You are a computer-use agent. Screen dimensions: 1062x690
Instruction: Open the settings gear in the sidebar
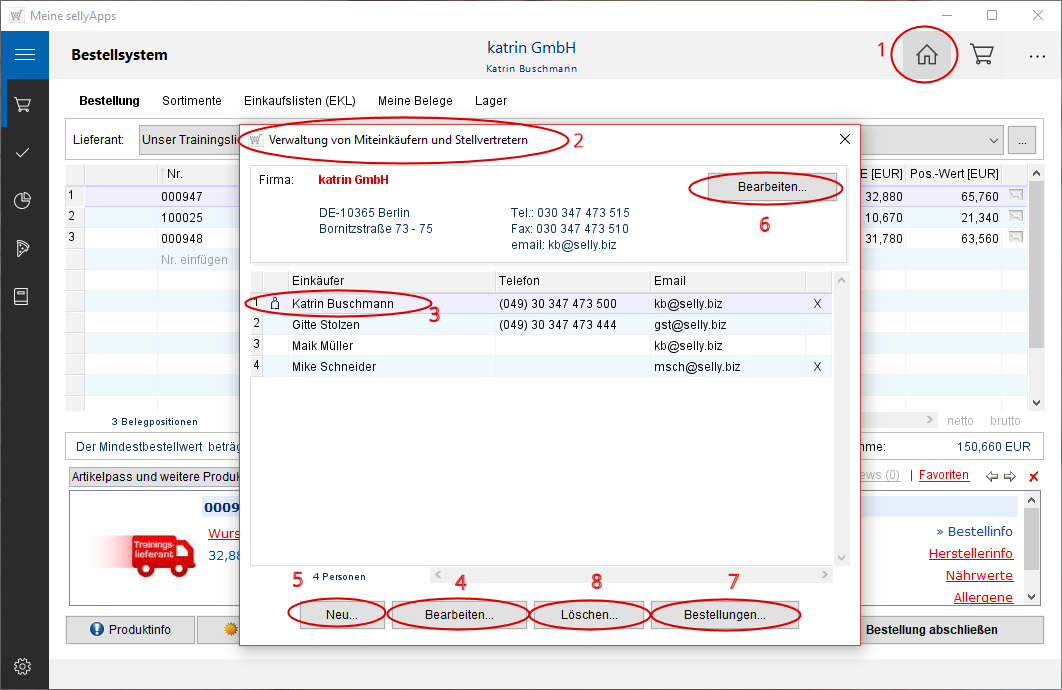tap(24, 666)
